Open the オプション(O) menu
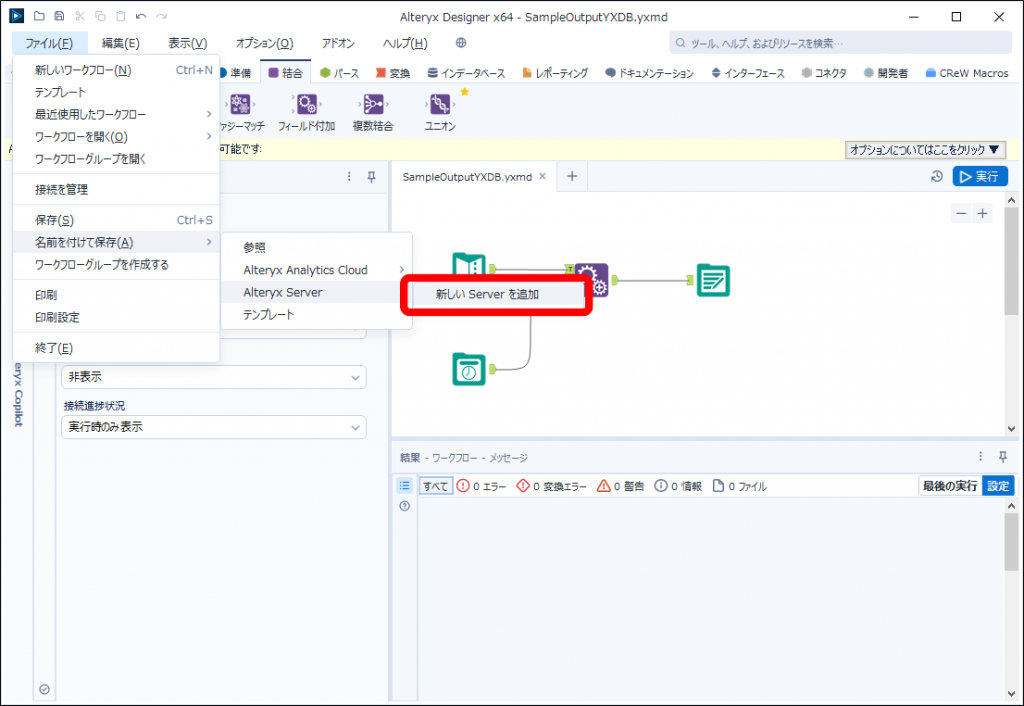This screenshot has width=1024, height=706. pyautogui.click(x=264, y=43)
